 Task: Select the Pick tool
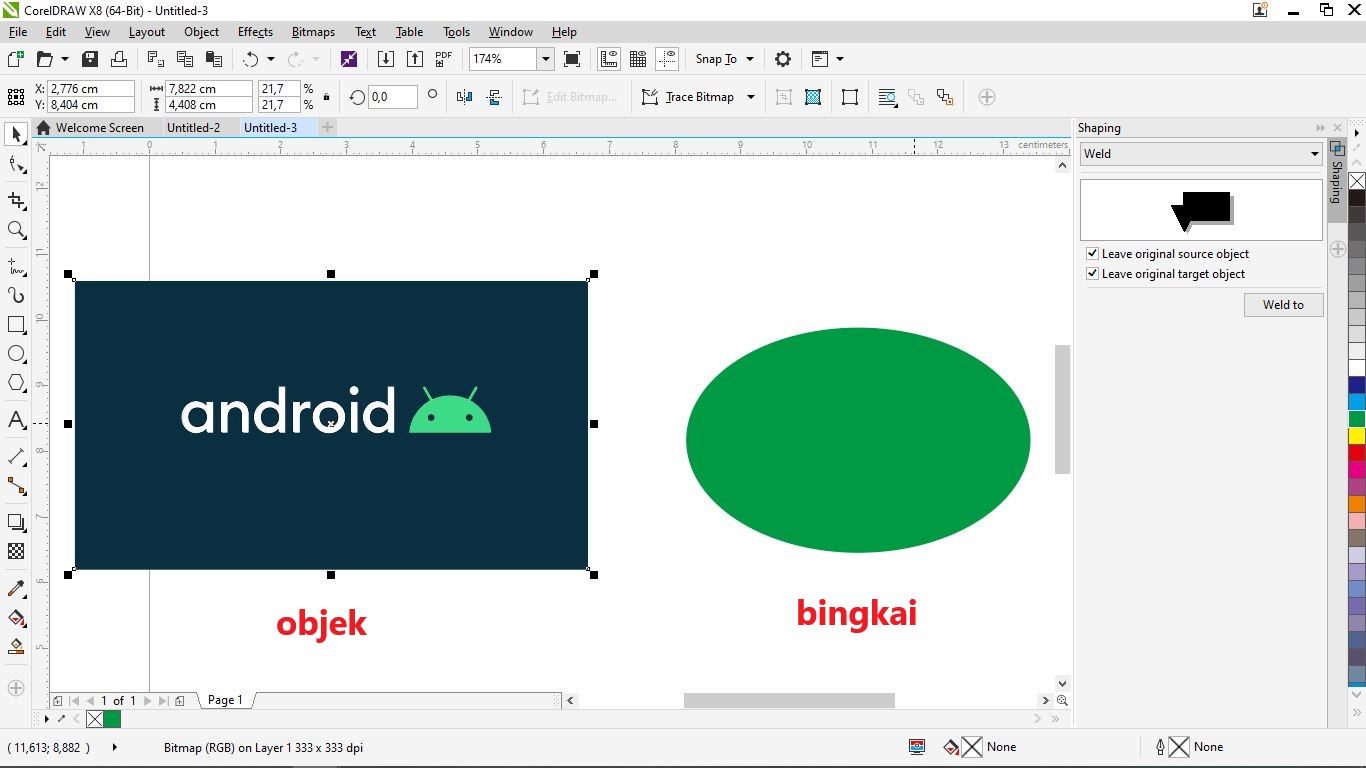coord(16,134)
